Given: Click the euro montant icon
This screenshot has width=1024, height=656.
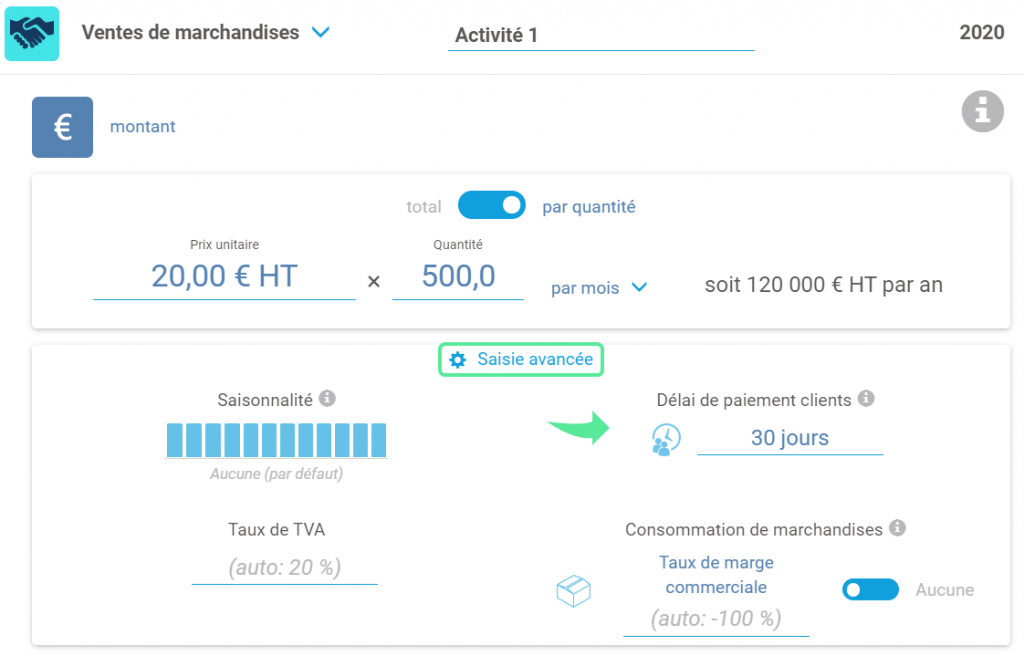Looking at the screenshot, I should click(62, 127).
